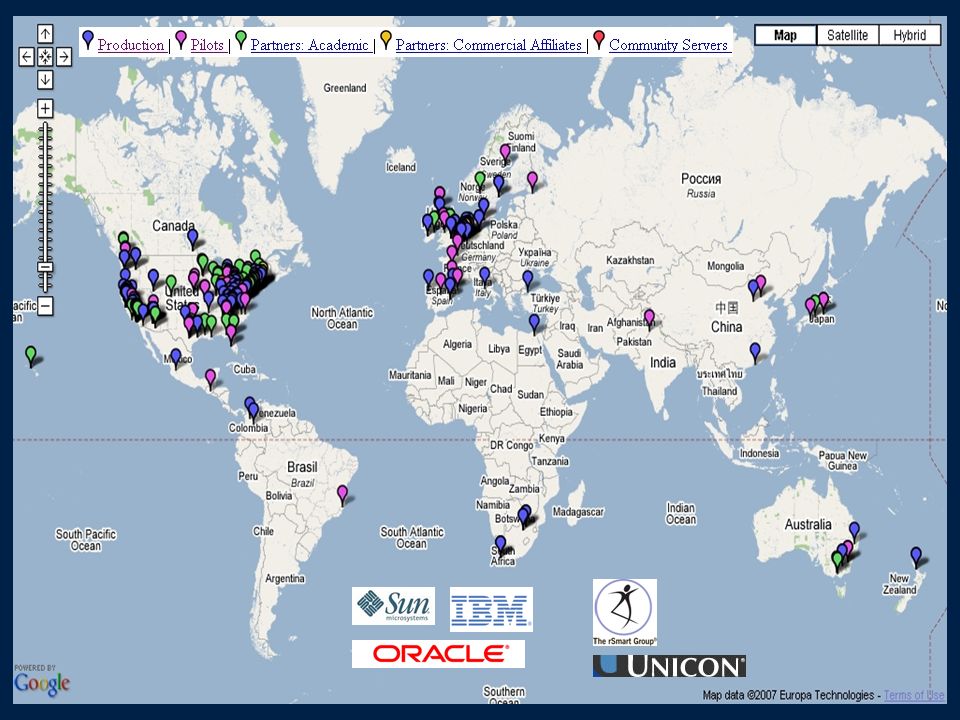The image size is (960, 720).
Task: Click the Oracle logo
Action: pos(438,654)
